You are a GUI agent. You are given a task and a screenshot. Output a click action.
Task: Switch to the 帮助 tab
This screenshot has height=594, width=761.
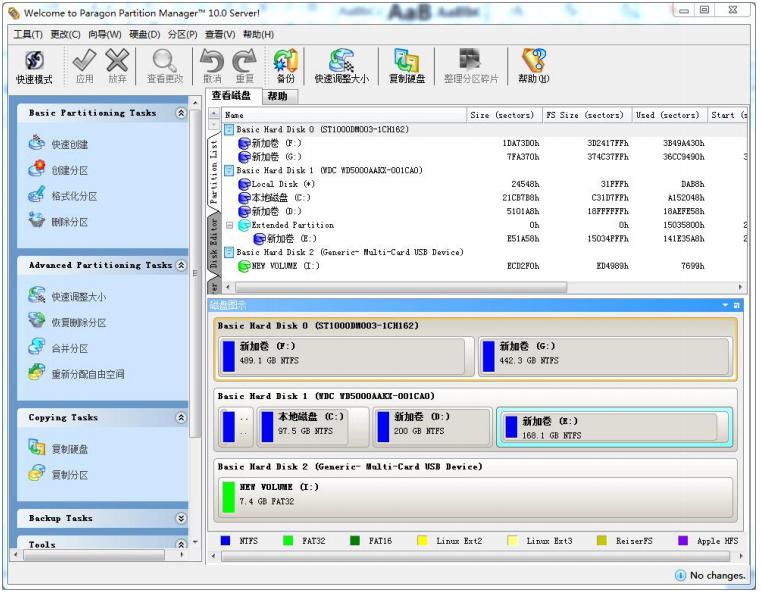point(277,96)
